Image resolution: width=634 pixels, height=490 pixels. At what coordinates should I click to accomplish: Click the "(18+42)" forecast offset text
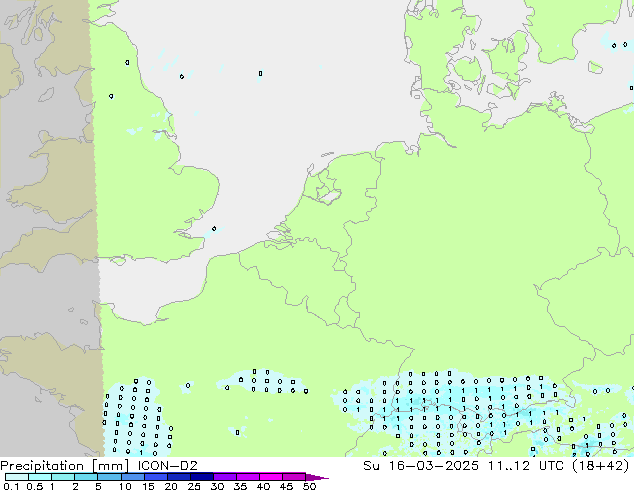601,466
